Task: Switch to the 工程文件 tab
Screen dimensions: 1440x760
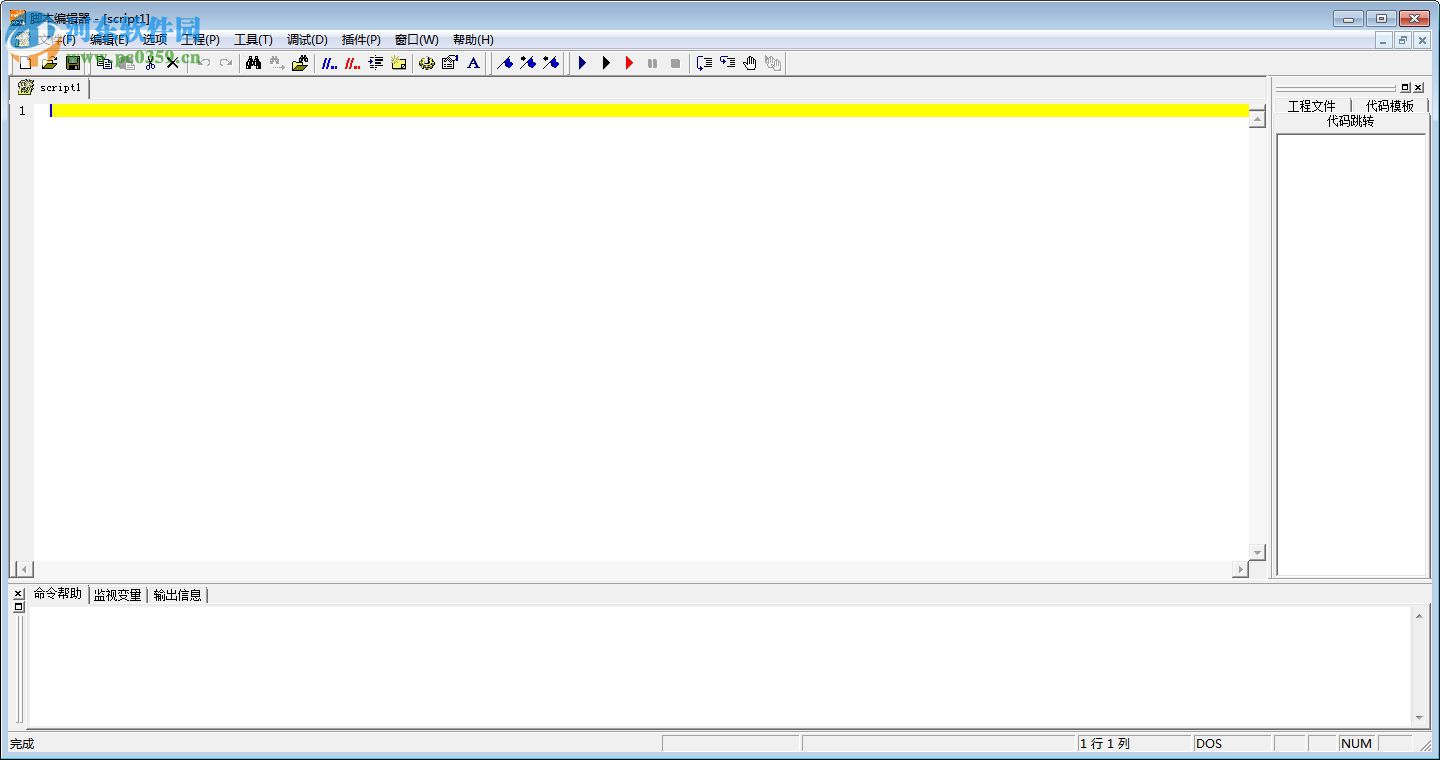Action: [1311, 106]
